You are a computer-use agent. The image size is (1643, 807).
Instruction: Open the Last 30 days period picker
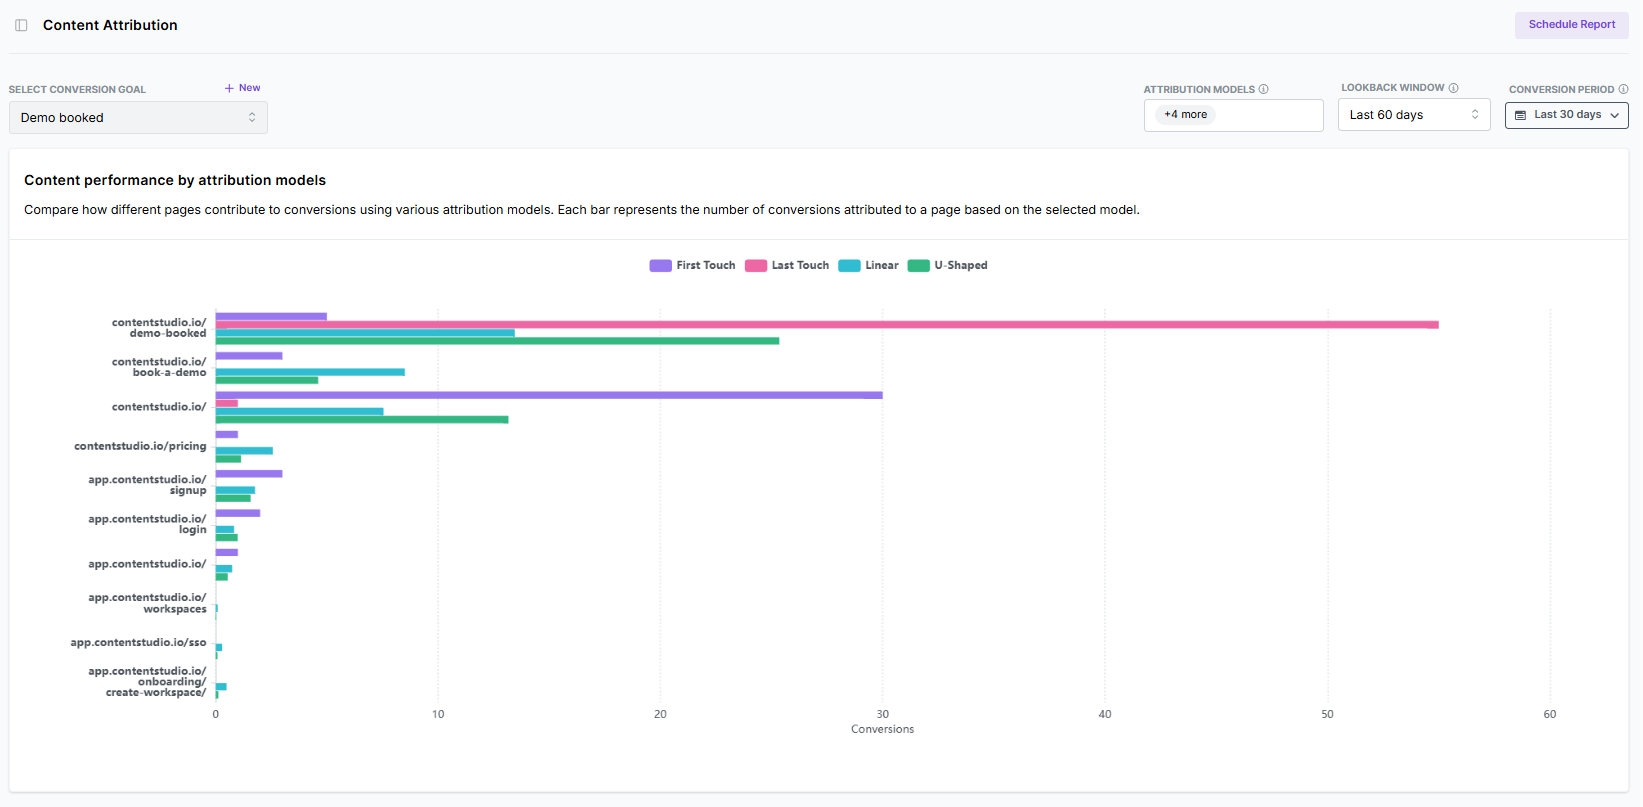(1566, 115)
